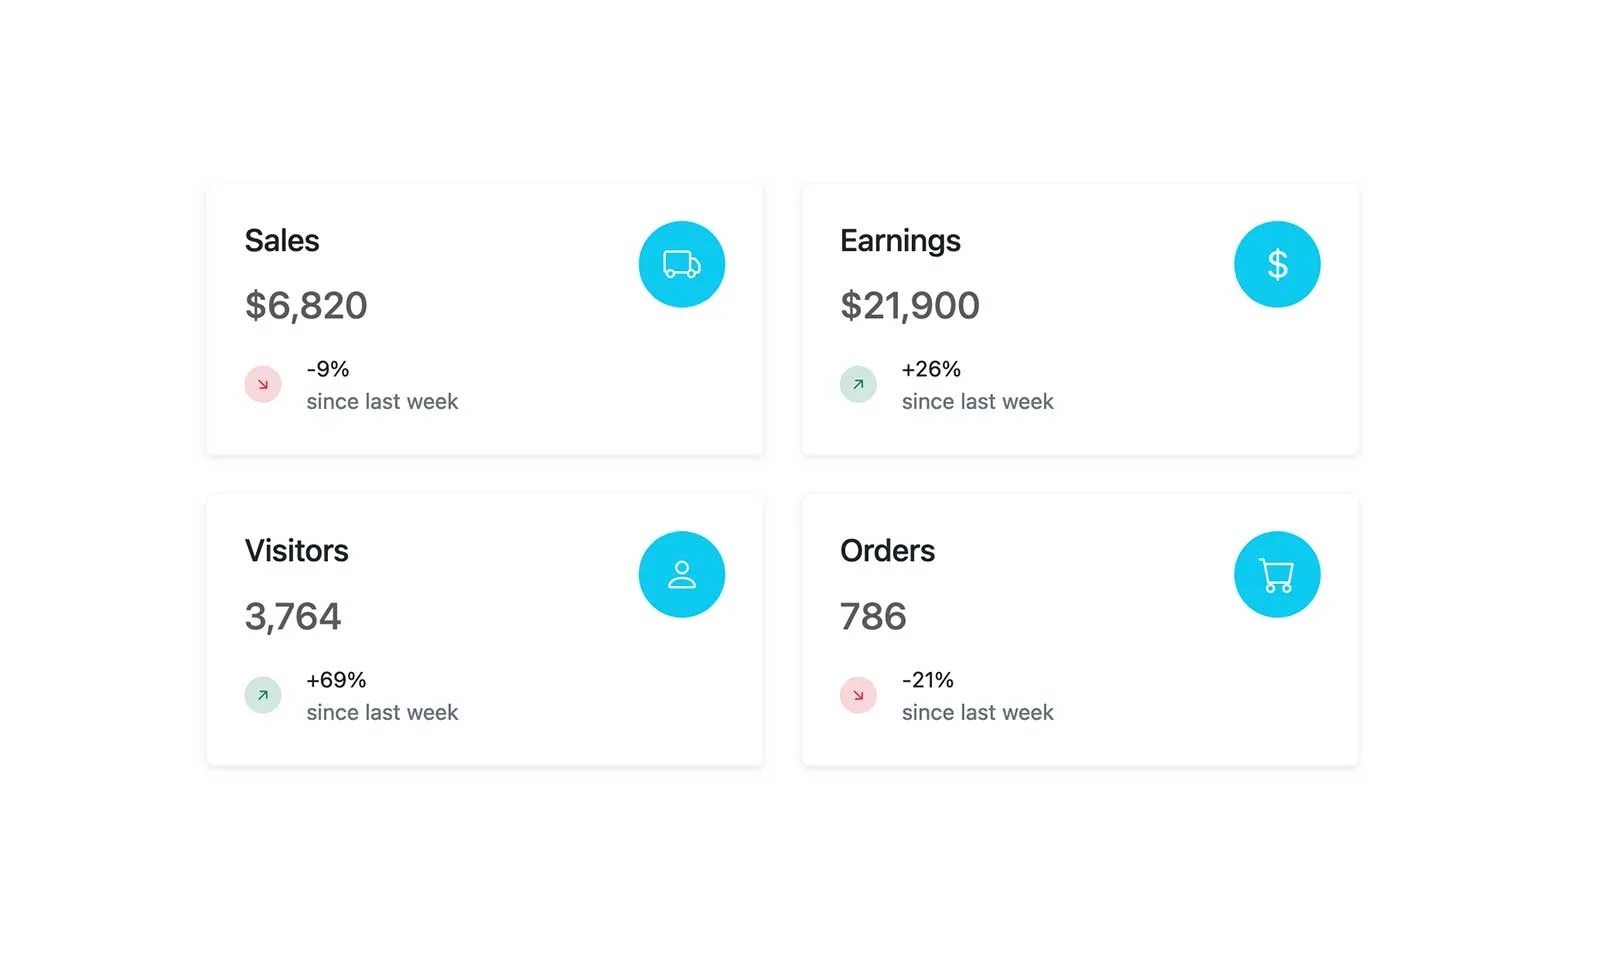Viewport: 1600px width, 960px height.
Task: Open the shopping cart icon on Orders card
Action: pyautogui.click(x=1277, y=575)
